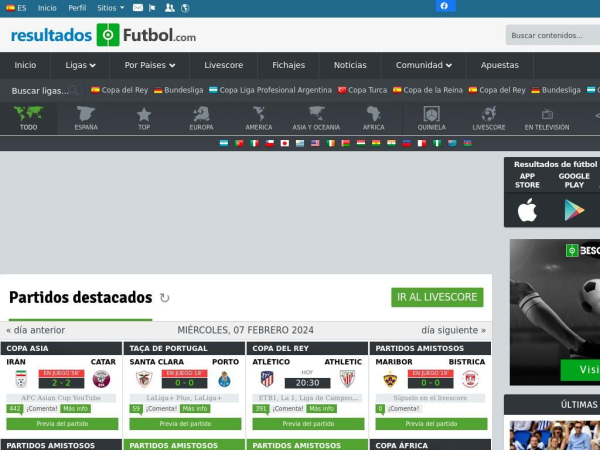
Task: Open Copa Turca league link
Action: [x=362, y=90]
